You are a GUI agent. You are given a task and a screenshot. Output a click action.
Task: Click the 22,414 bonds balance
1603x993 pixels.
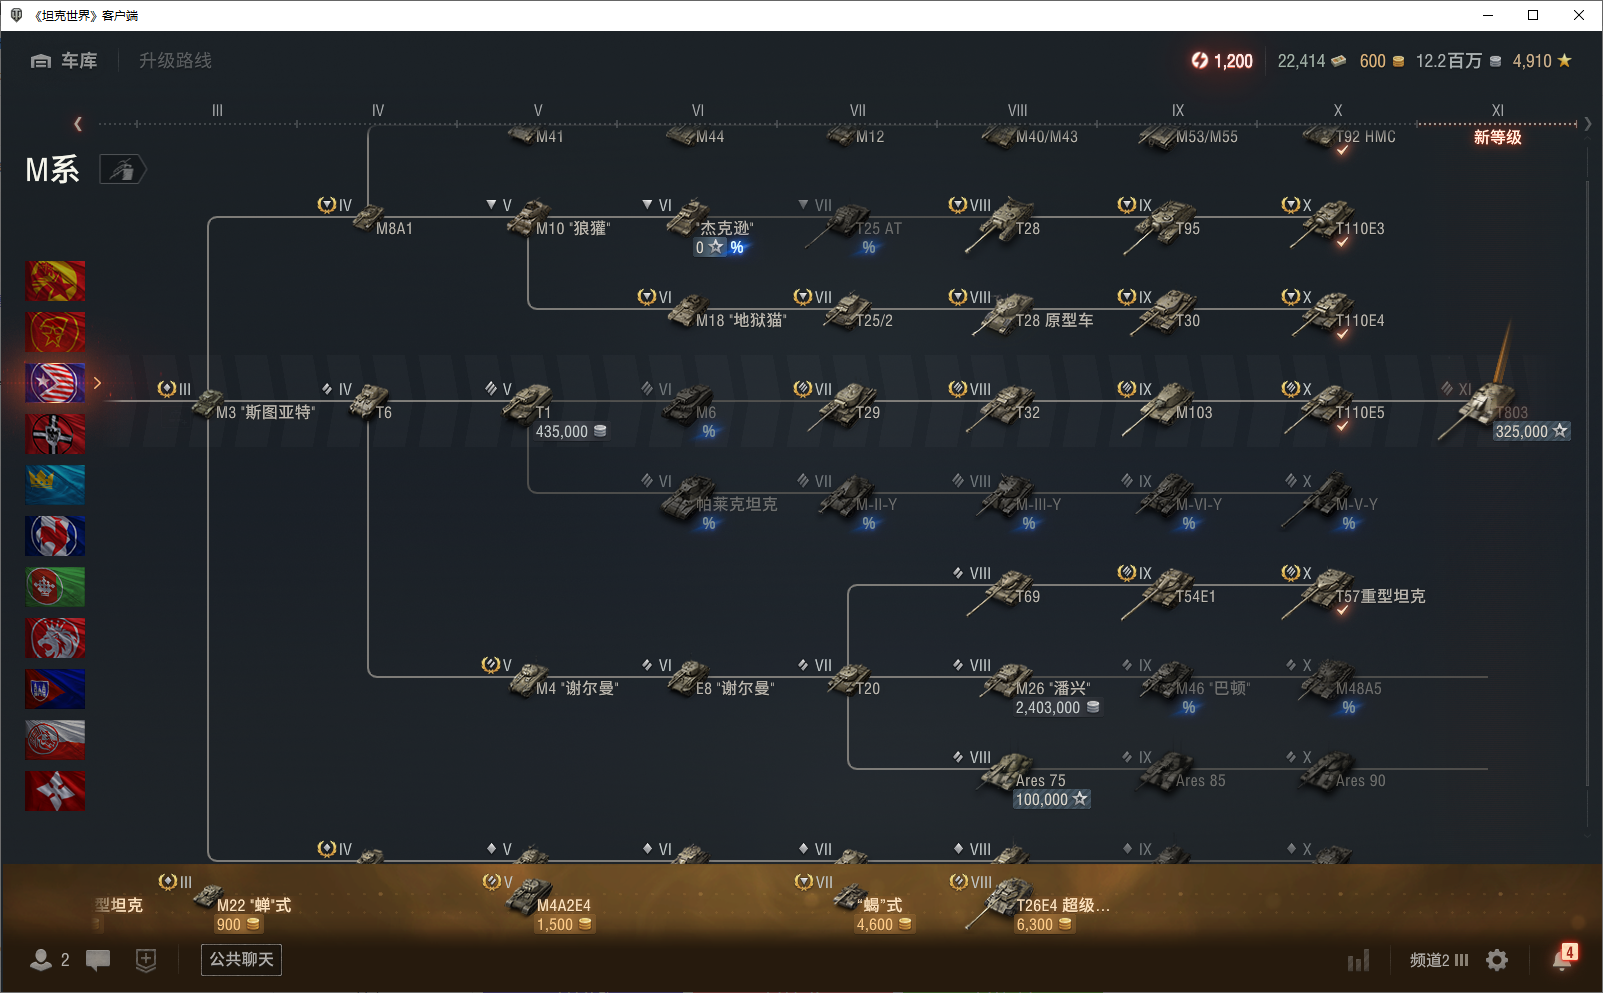tap(1312, 61)
